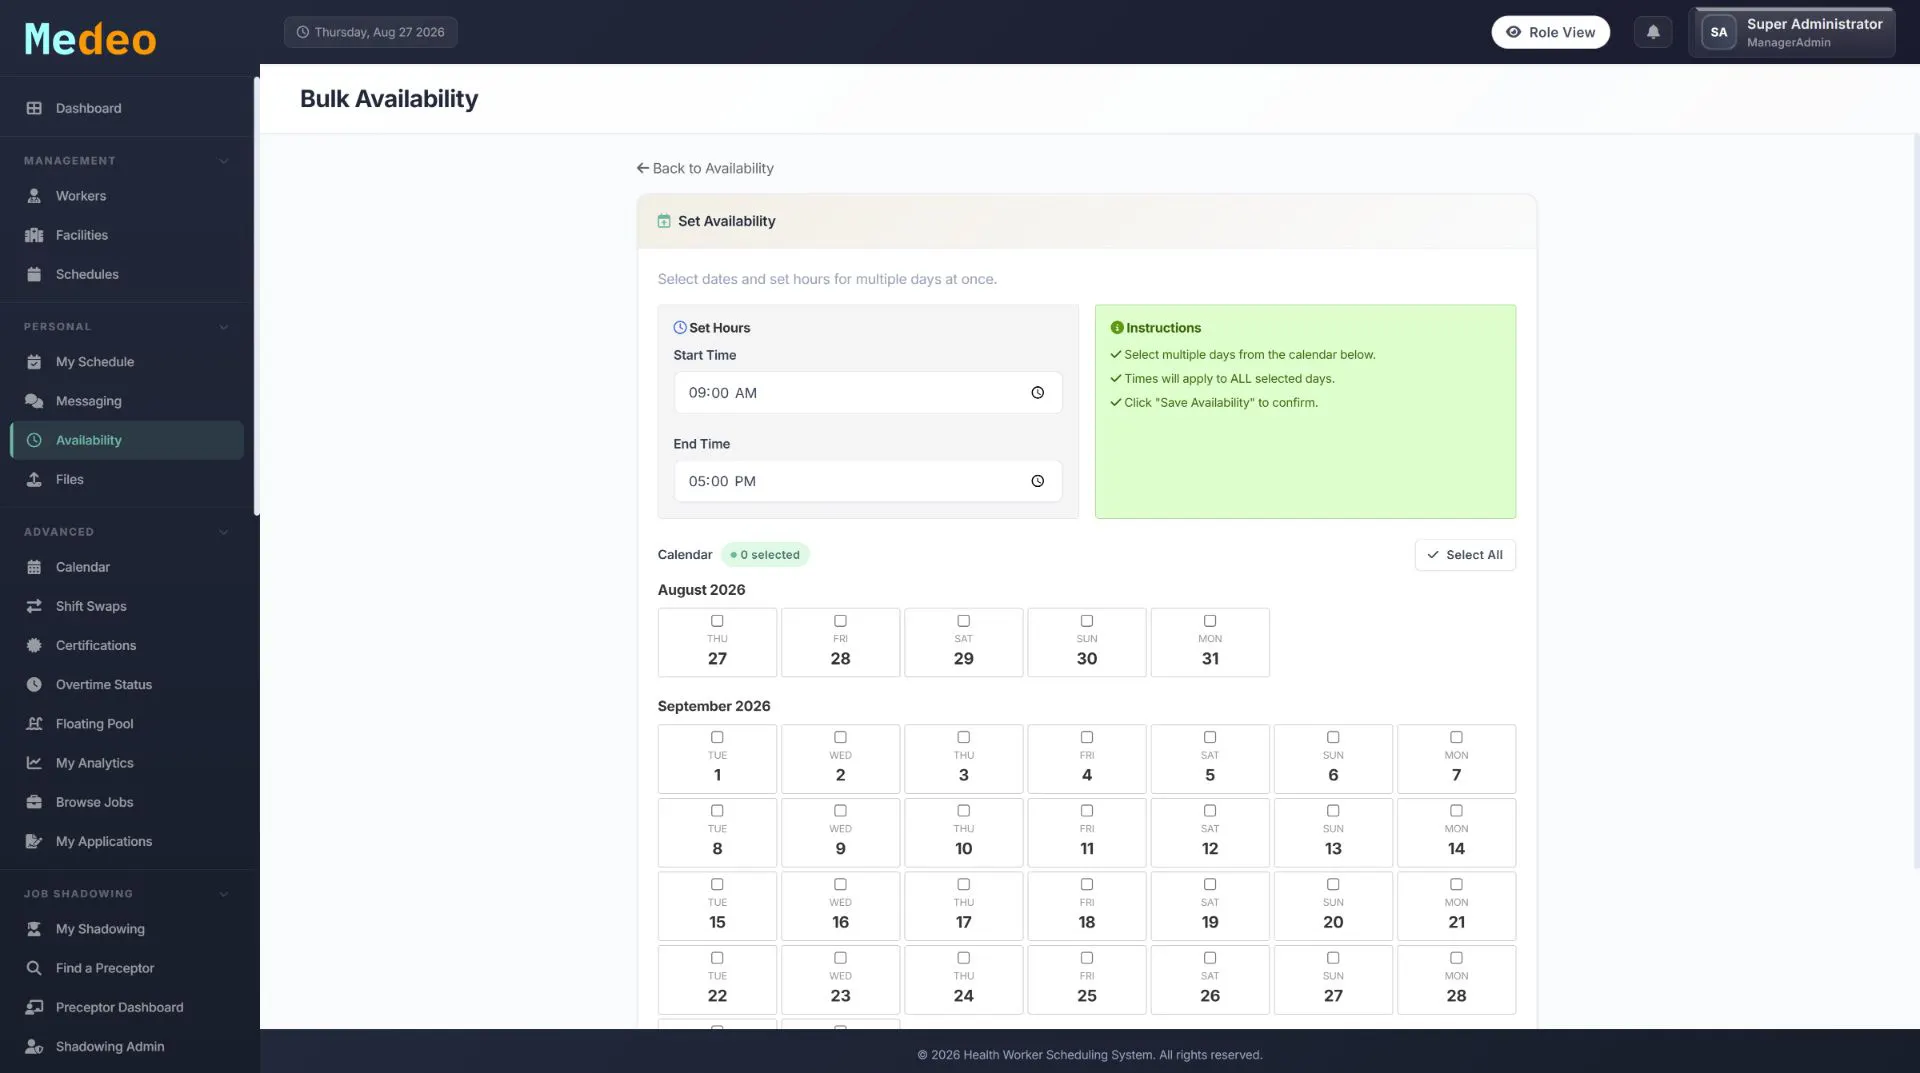This screenshot has width=1920, height=1073.
Task: Open the Find a Preceptor item
Action: [127, 968]
